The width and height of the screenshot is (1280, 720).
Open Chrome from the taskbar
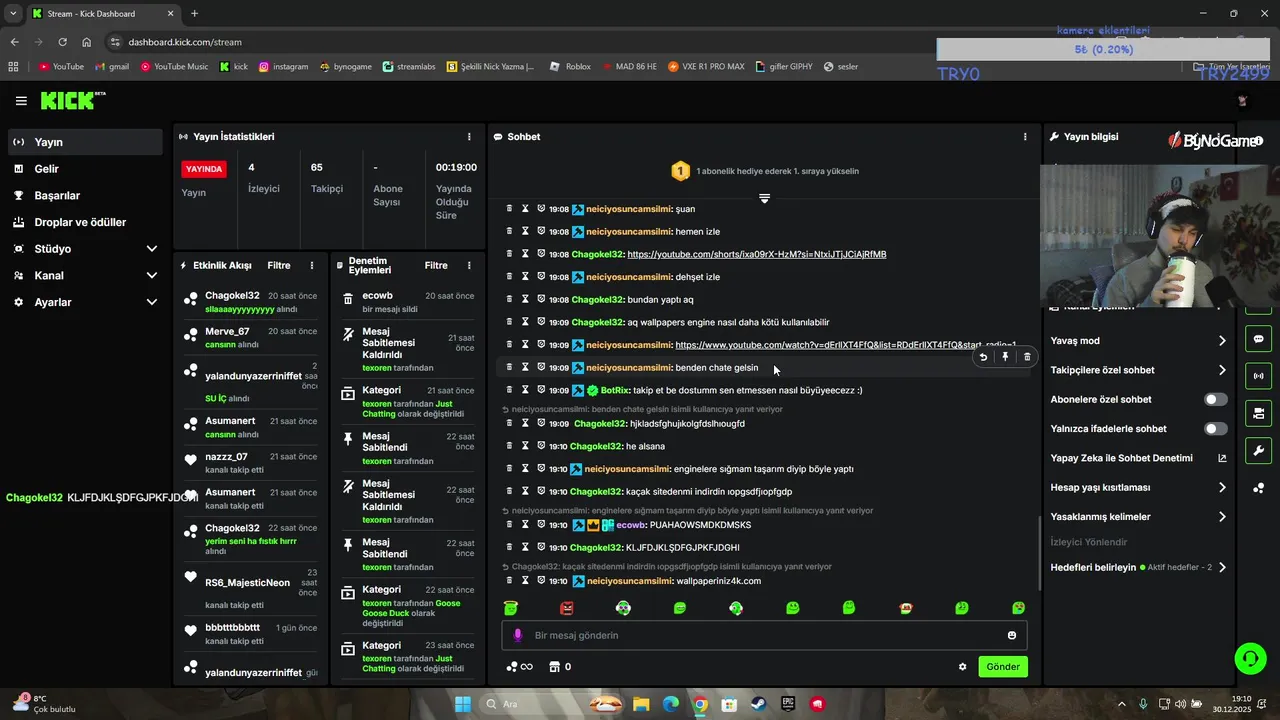[x=700, y=704]
